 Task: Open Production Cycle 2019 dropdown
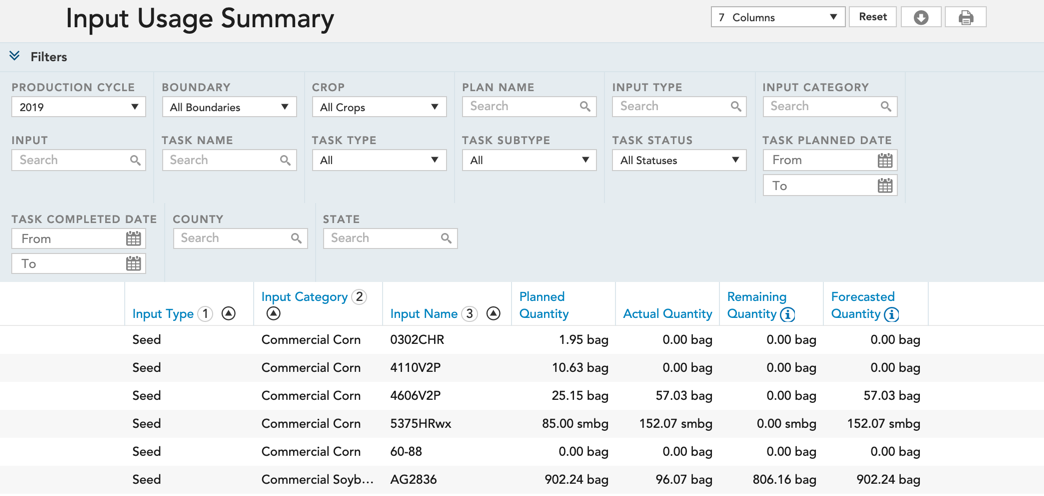(x=79, y=107)
